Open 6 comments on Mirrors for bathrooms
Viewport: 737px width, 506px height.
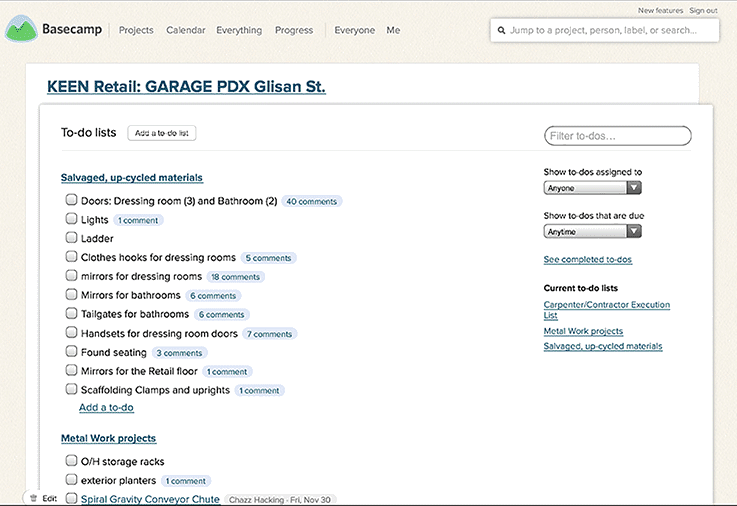click(213, 296)
